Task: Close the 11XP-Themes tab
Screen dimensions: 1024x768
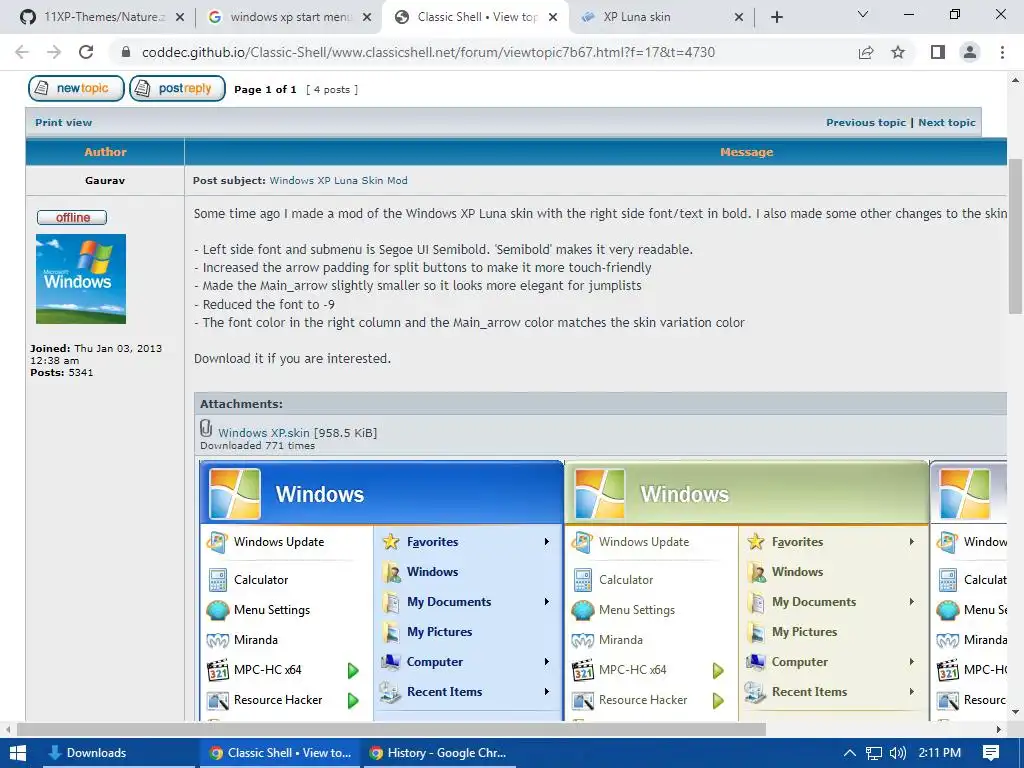Action: pos(180,17)
